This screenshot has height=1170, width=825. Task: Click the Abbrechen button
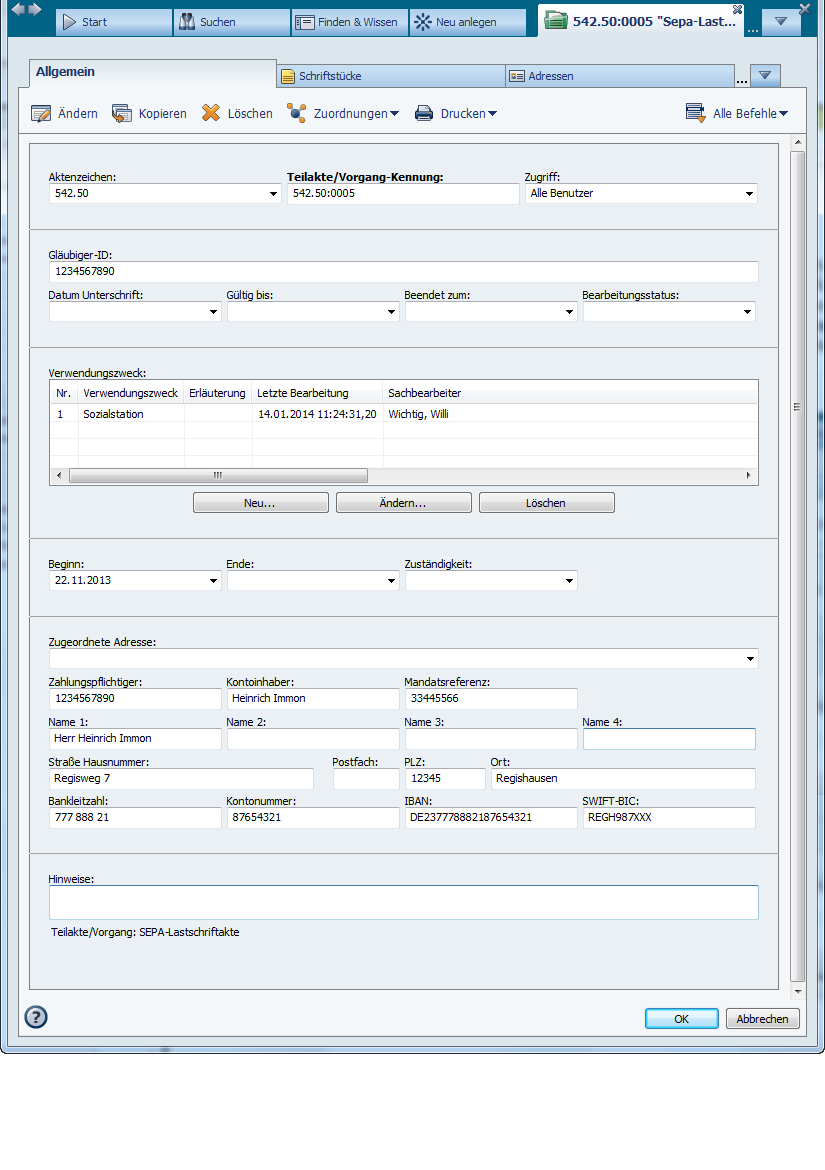coord(762,1019)
